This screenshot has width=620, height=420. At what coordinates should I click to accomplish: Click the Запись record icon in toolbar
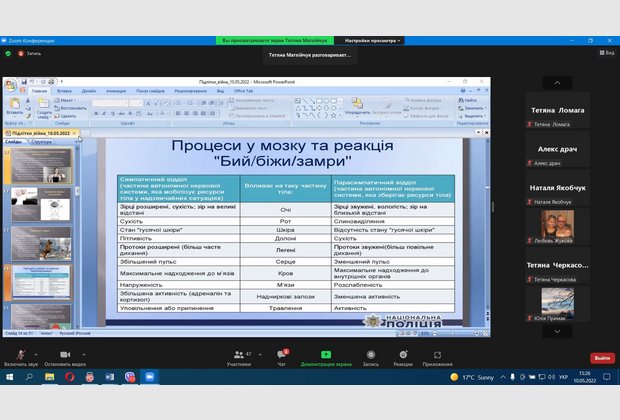click(x=370, y=356)
